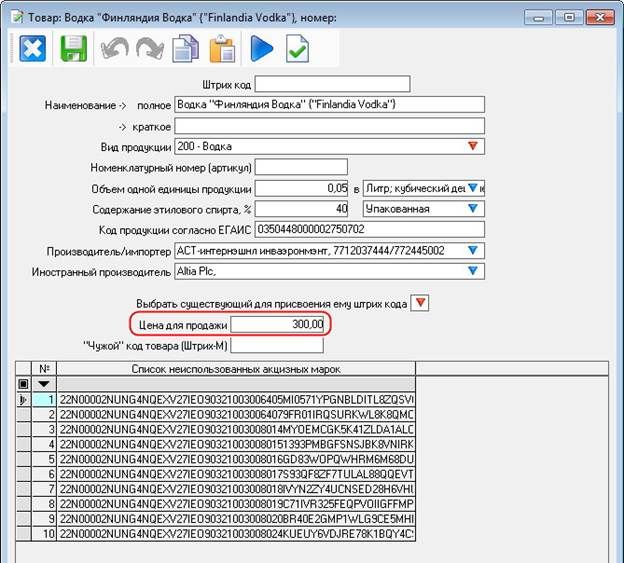Click the volume field showing 0,05
Image resolution: width=624 pixels, height=563 pixels.
coord(301,188)
